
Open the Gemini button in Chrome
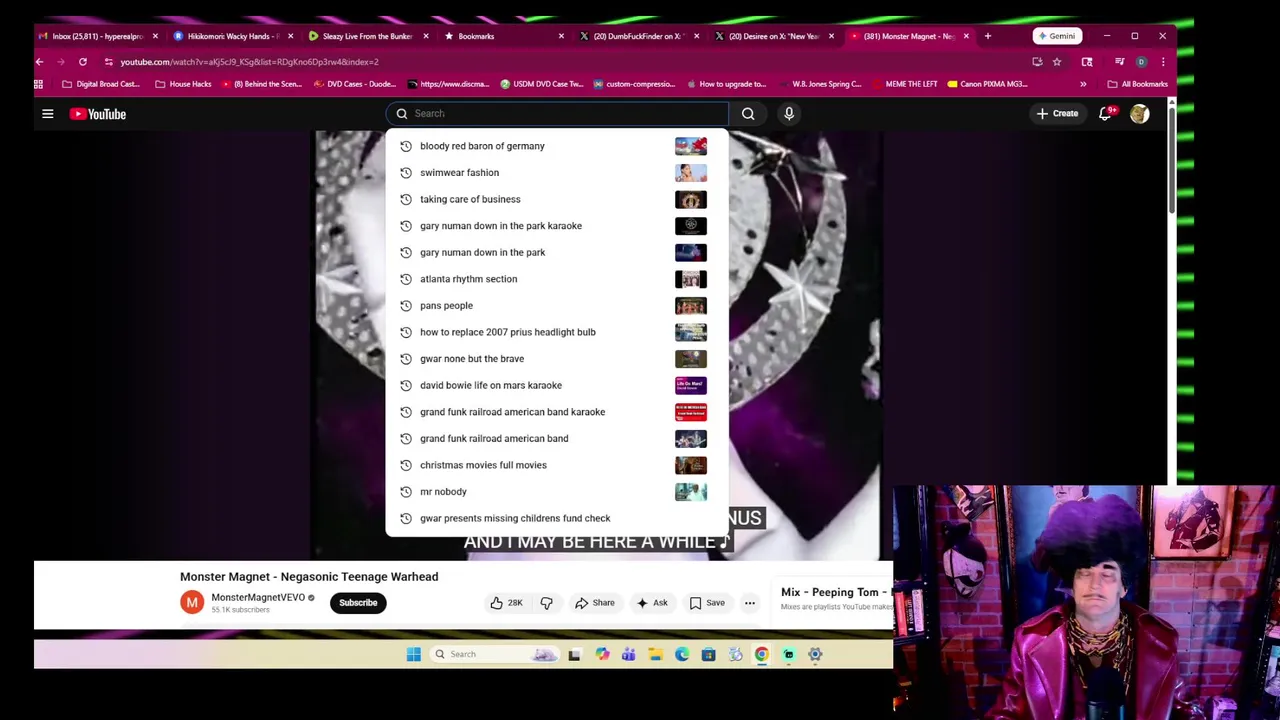point(1057,36)
